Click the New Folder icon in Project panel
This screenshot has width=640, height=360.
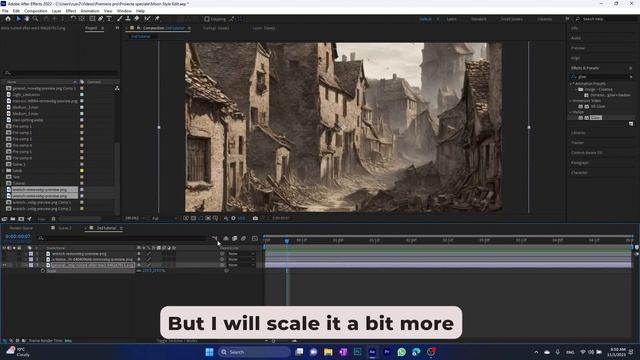click(13, 219)
